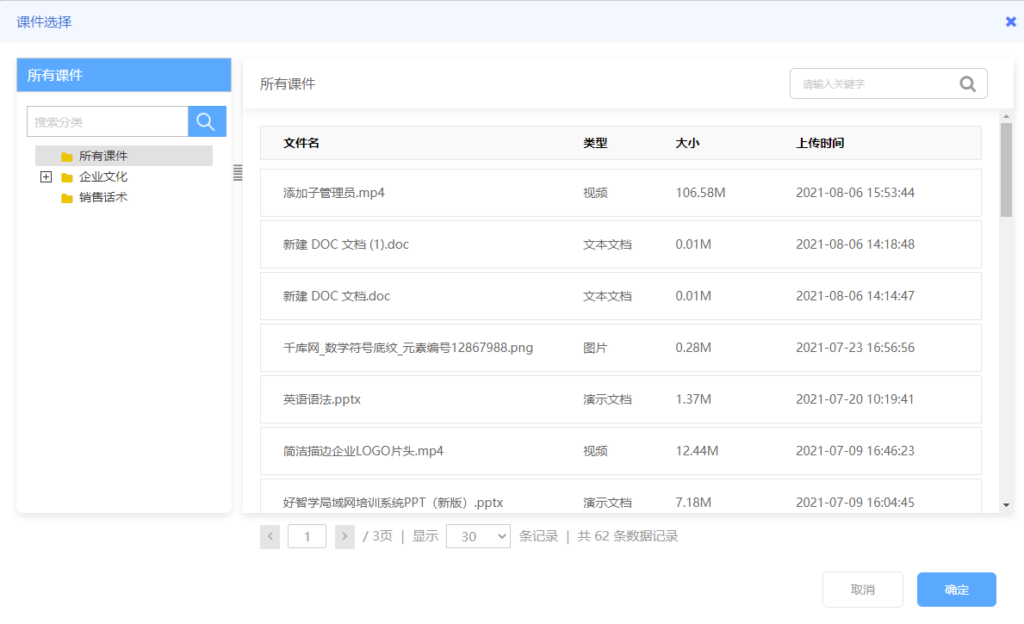Select 所有课件 in the category tree
Screen dimensions: 1024x624
[x=103, y=156]
